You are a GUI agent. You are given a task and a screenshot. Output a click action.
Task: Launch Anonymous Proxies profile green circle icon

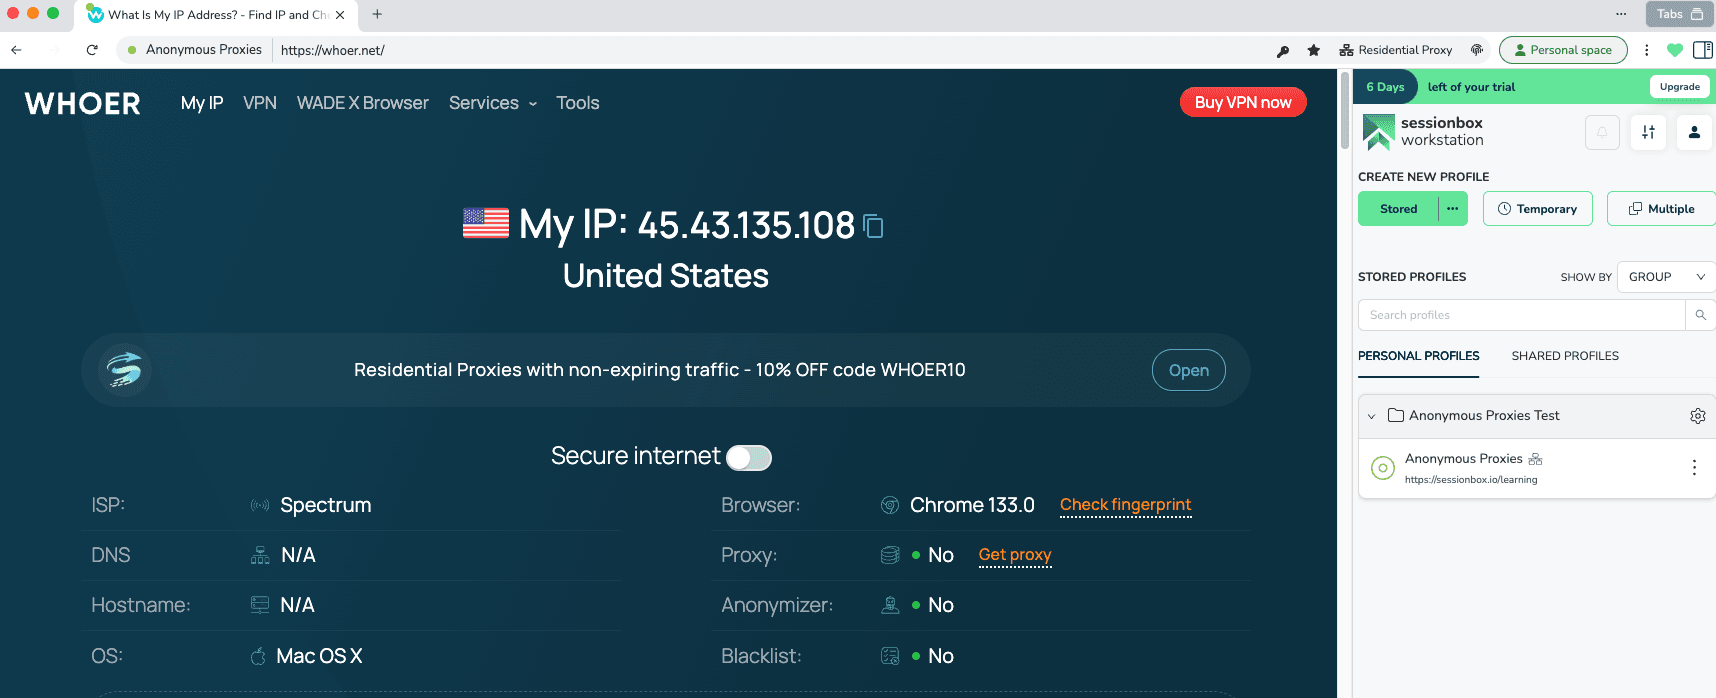1383,467
